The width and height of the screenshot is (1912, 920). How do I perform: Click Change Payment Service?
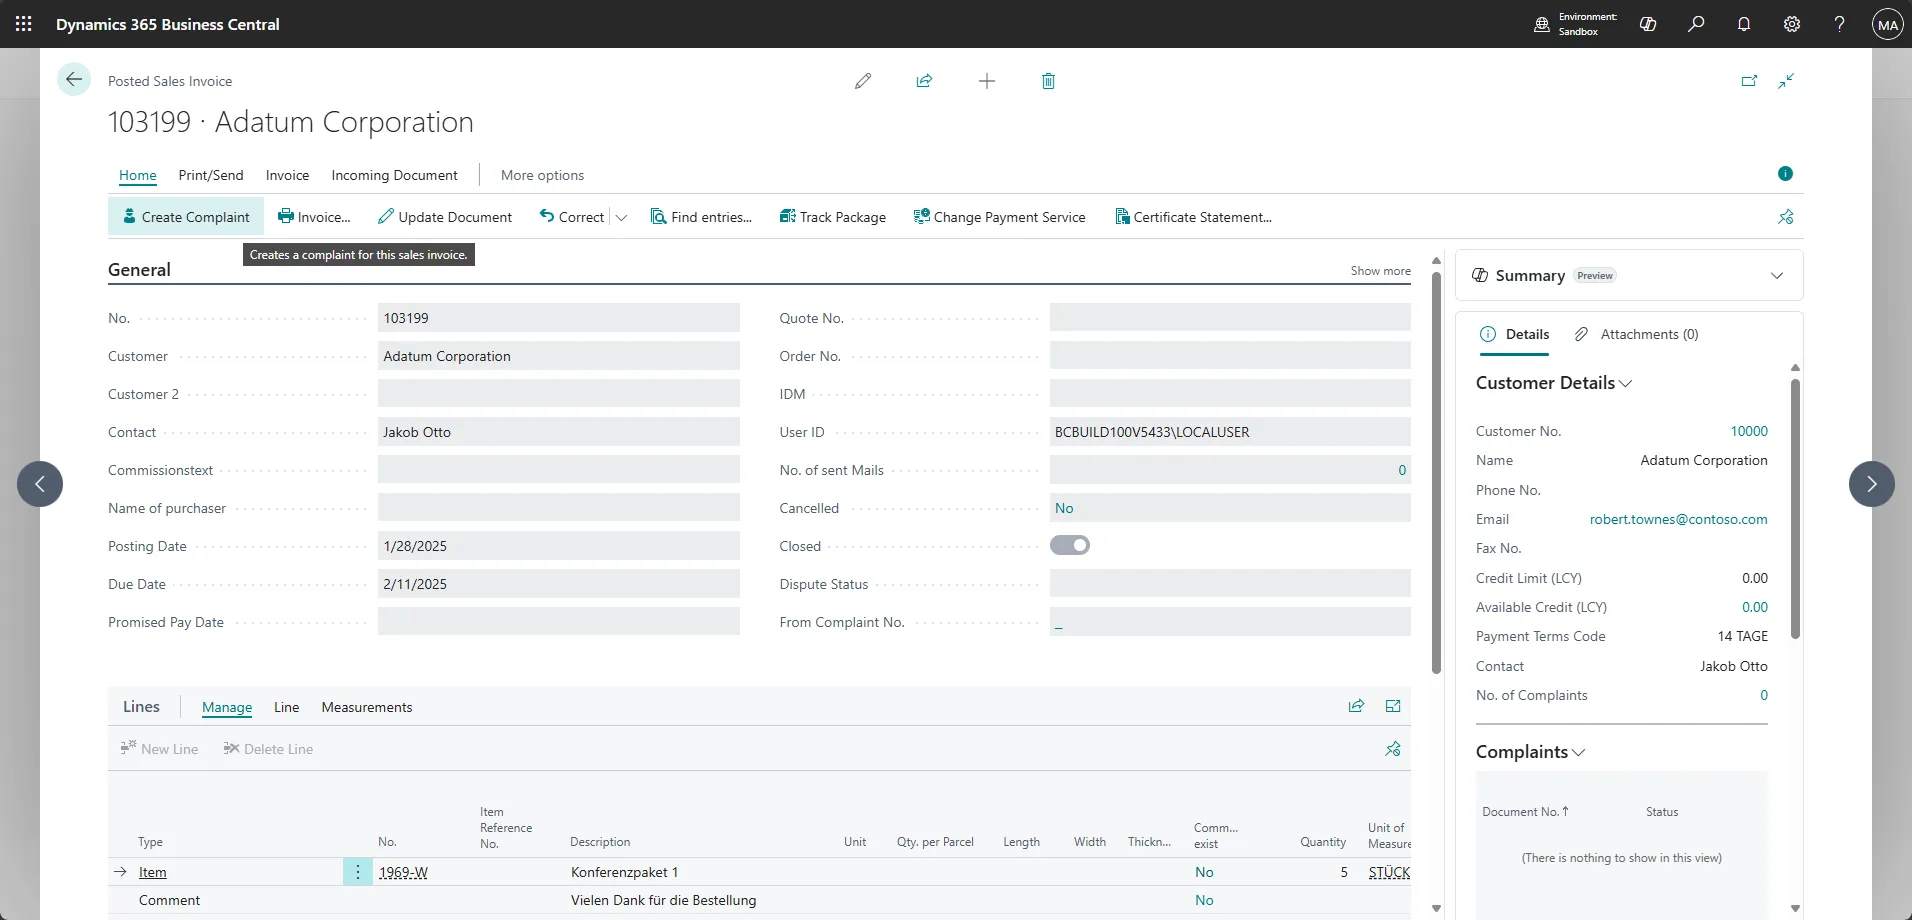(1000, 217)
